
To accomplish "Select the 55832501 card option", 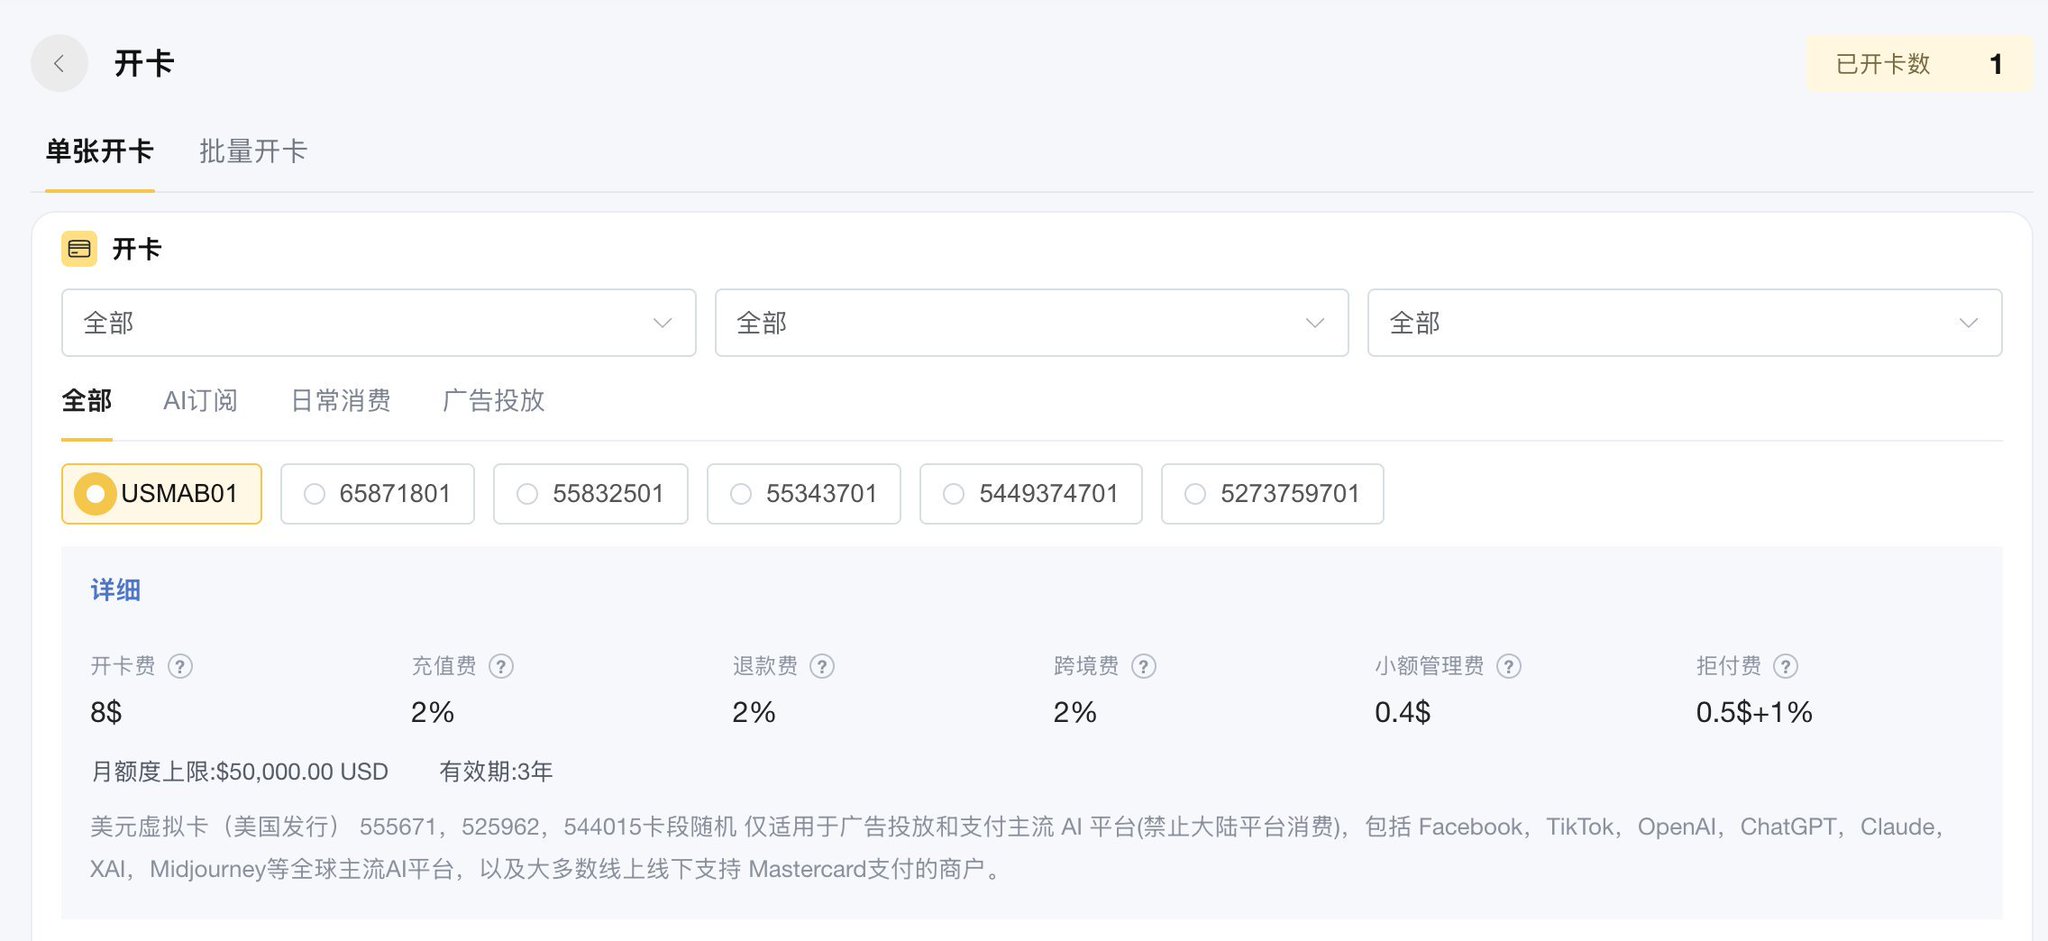I will [590, 494].
